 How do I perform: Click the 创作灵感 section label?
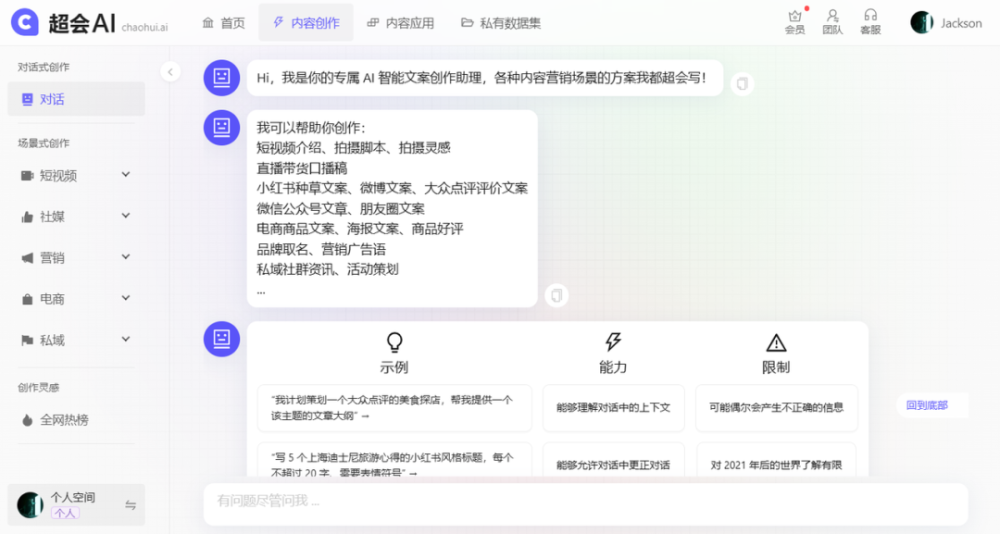coord(38,387)
